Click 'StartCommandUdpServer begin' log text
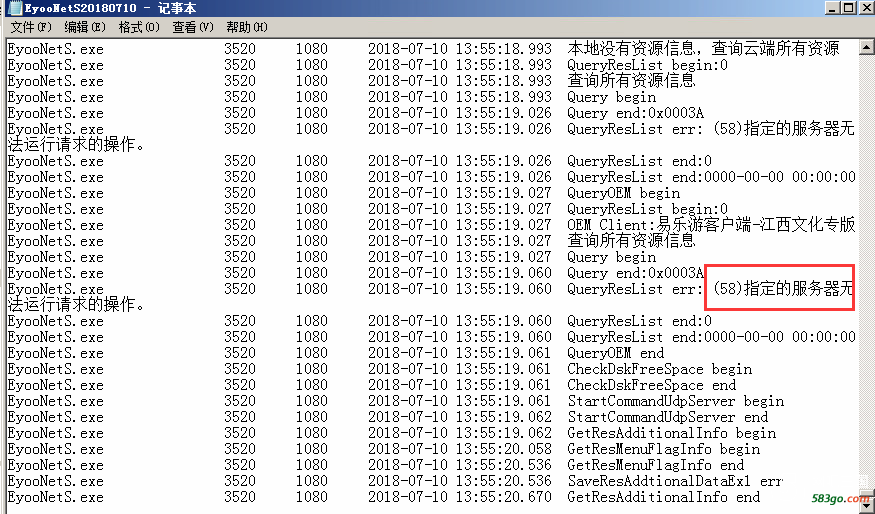 (676, 401)
